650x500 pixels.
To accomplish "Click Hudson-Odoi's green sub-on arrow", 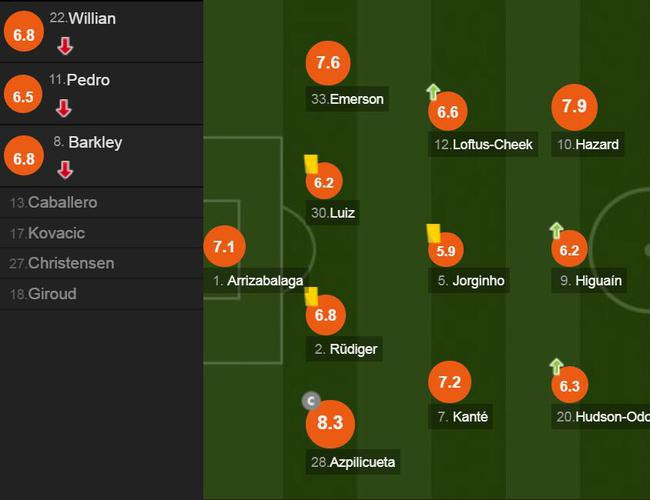I will click(556, 366).
